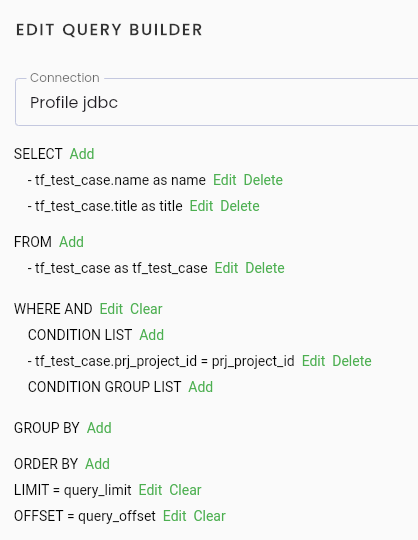
Task: Open the Connection dropdown showing Profile jdbc
Action: coord(217,102)
